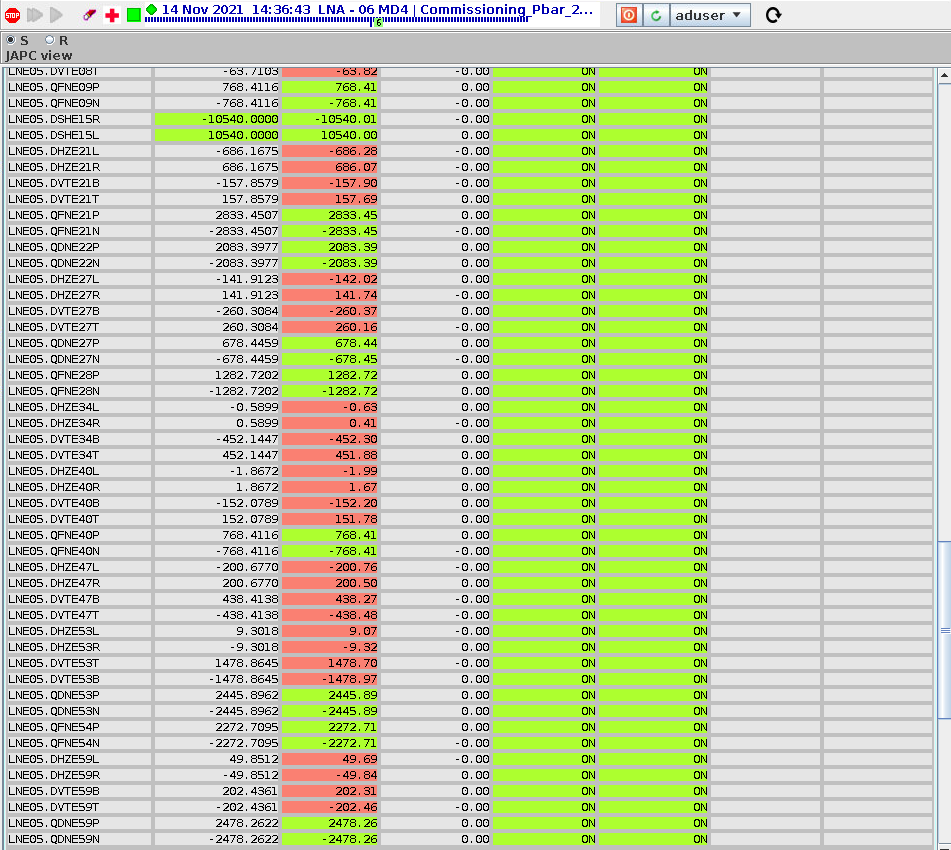Click the cycle title 'LNA - 06 MD4 | Commissioning_Pbar'

455,10
